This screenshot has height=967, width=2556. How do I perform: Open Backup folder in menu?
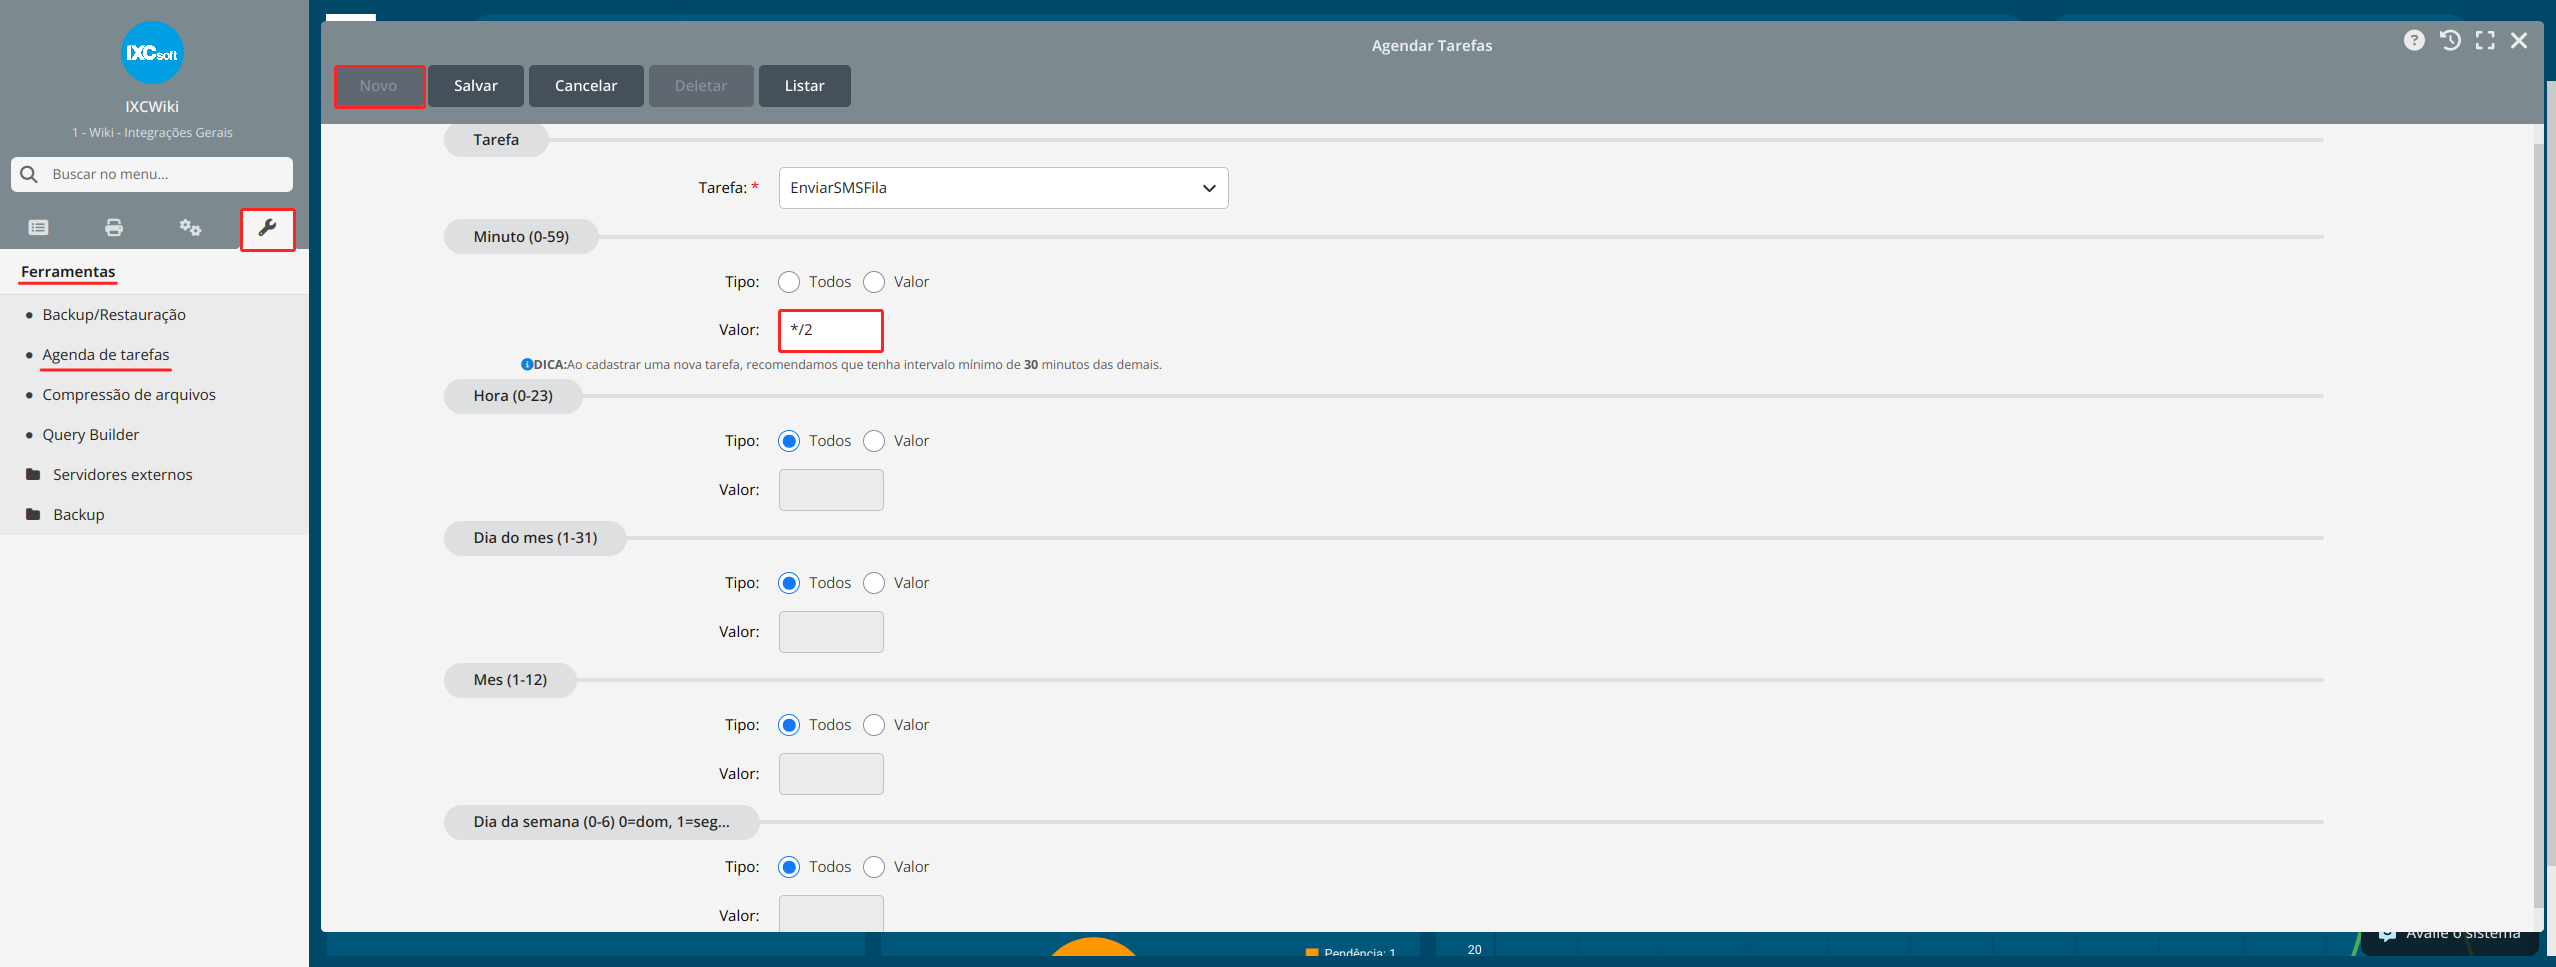[x=65, y=515]
